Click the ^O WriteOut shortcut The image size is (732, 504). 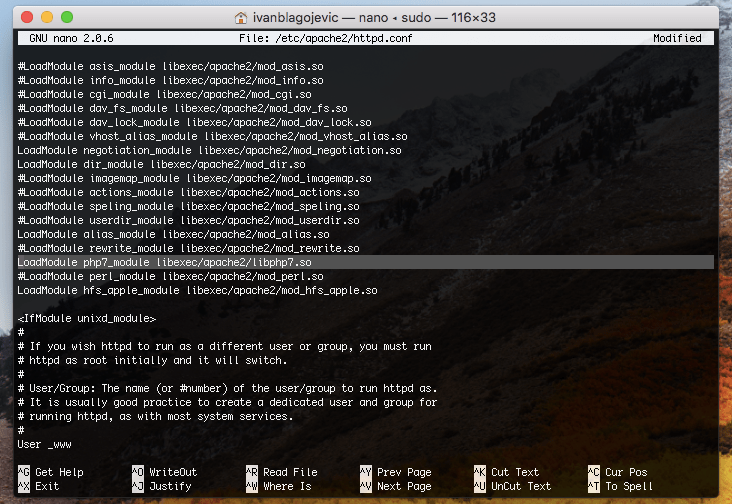click(165, 472)
